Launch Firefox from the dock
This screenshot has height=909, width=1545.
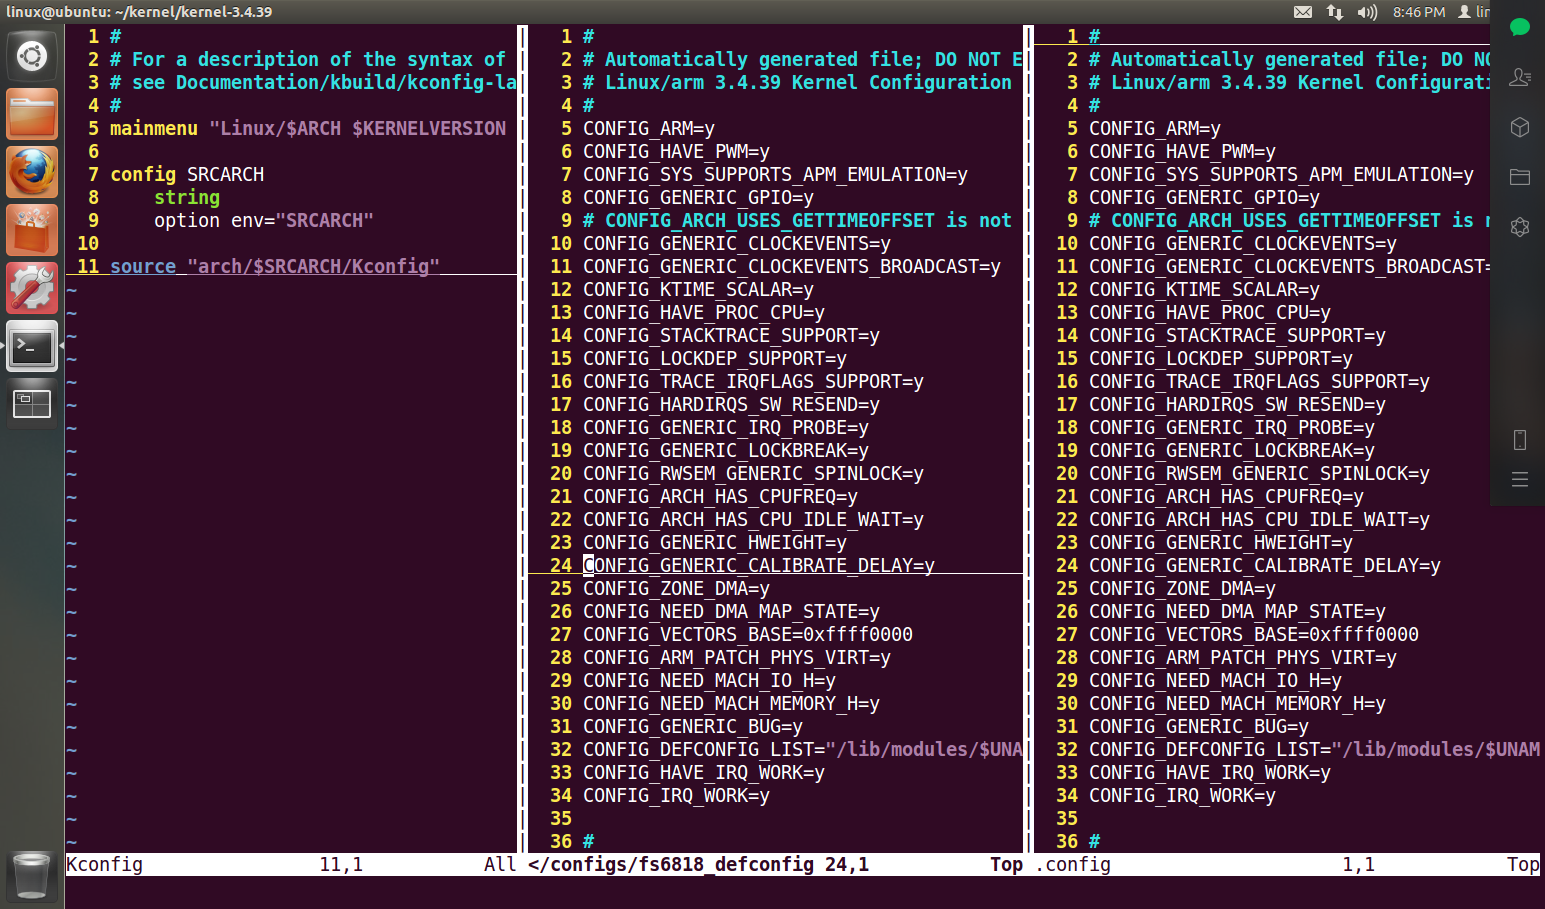(x=31, y=171)
